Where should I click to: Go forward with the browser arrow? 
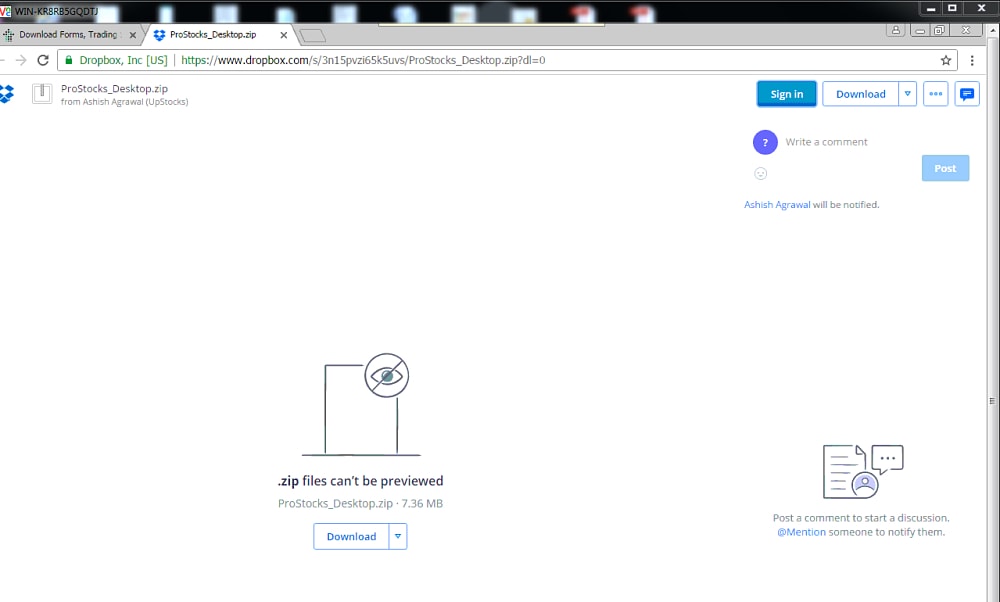tap(21, 60)
